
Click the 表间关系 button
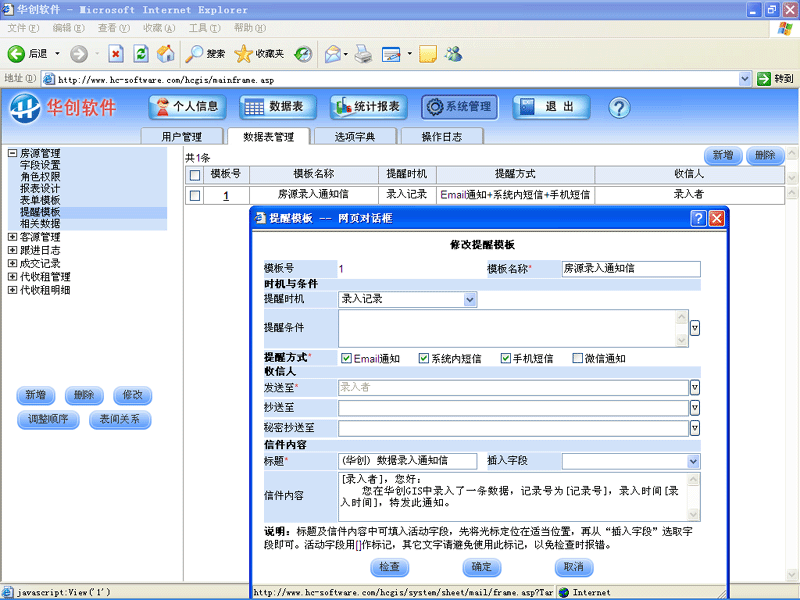[x=120, y=419]
